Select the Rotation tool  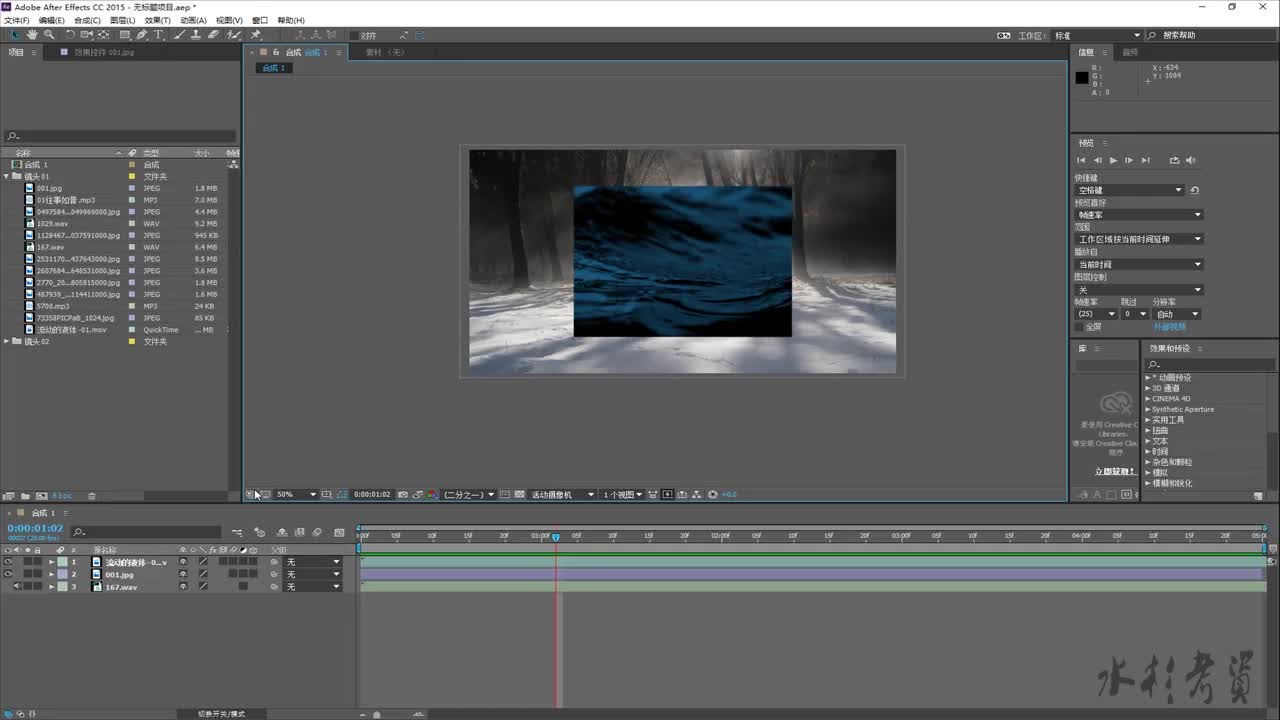coord(70,35)
